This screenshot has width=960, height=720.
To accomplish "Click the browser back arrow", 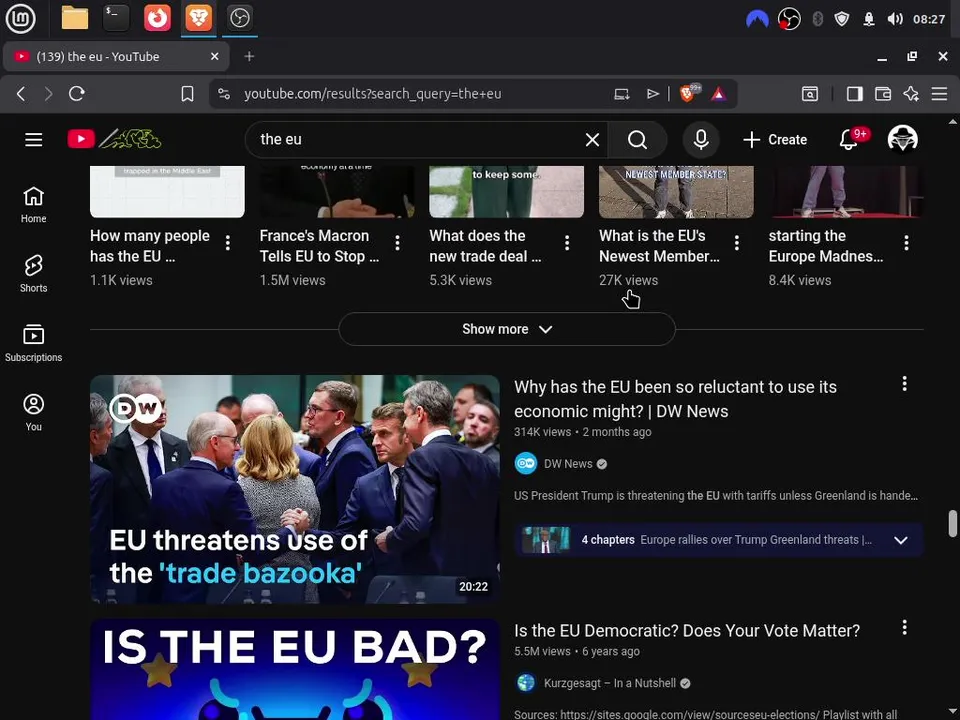I will click(x=21, y=94).
